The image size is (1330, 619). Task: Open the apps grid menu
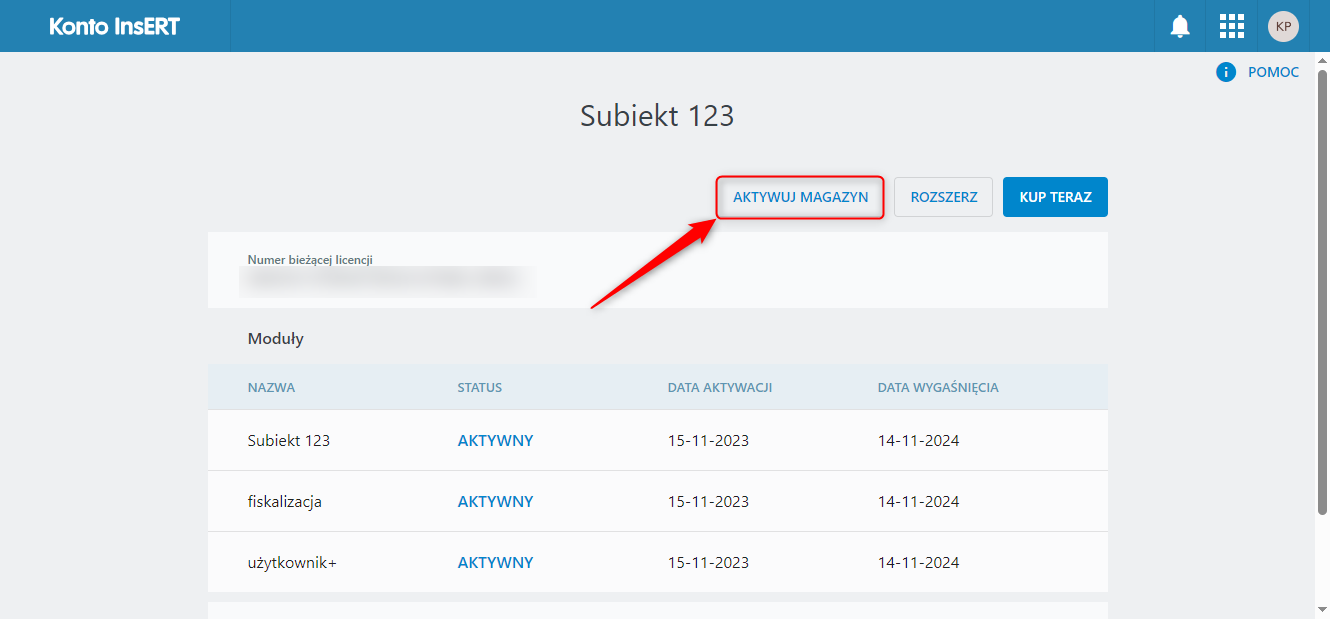point(1232,26)
